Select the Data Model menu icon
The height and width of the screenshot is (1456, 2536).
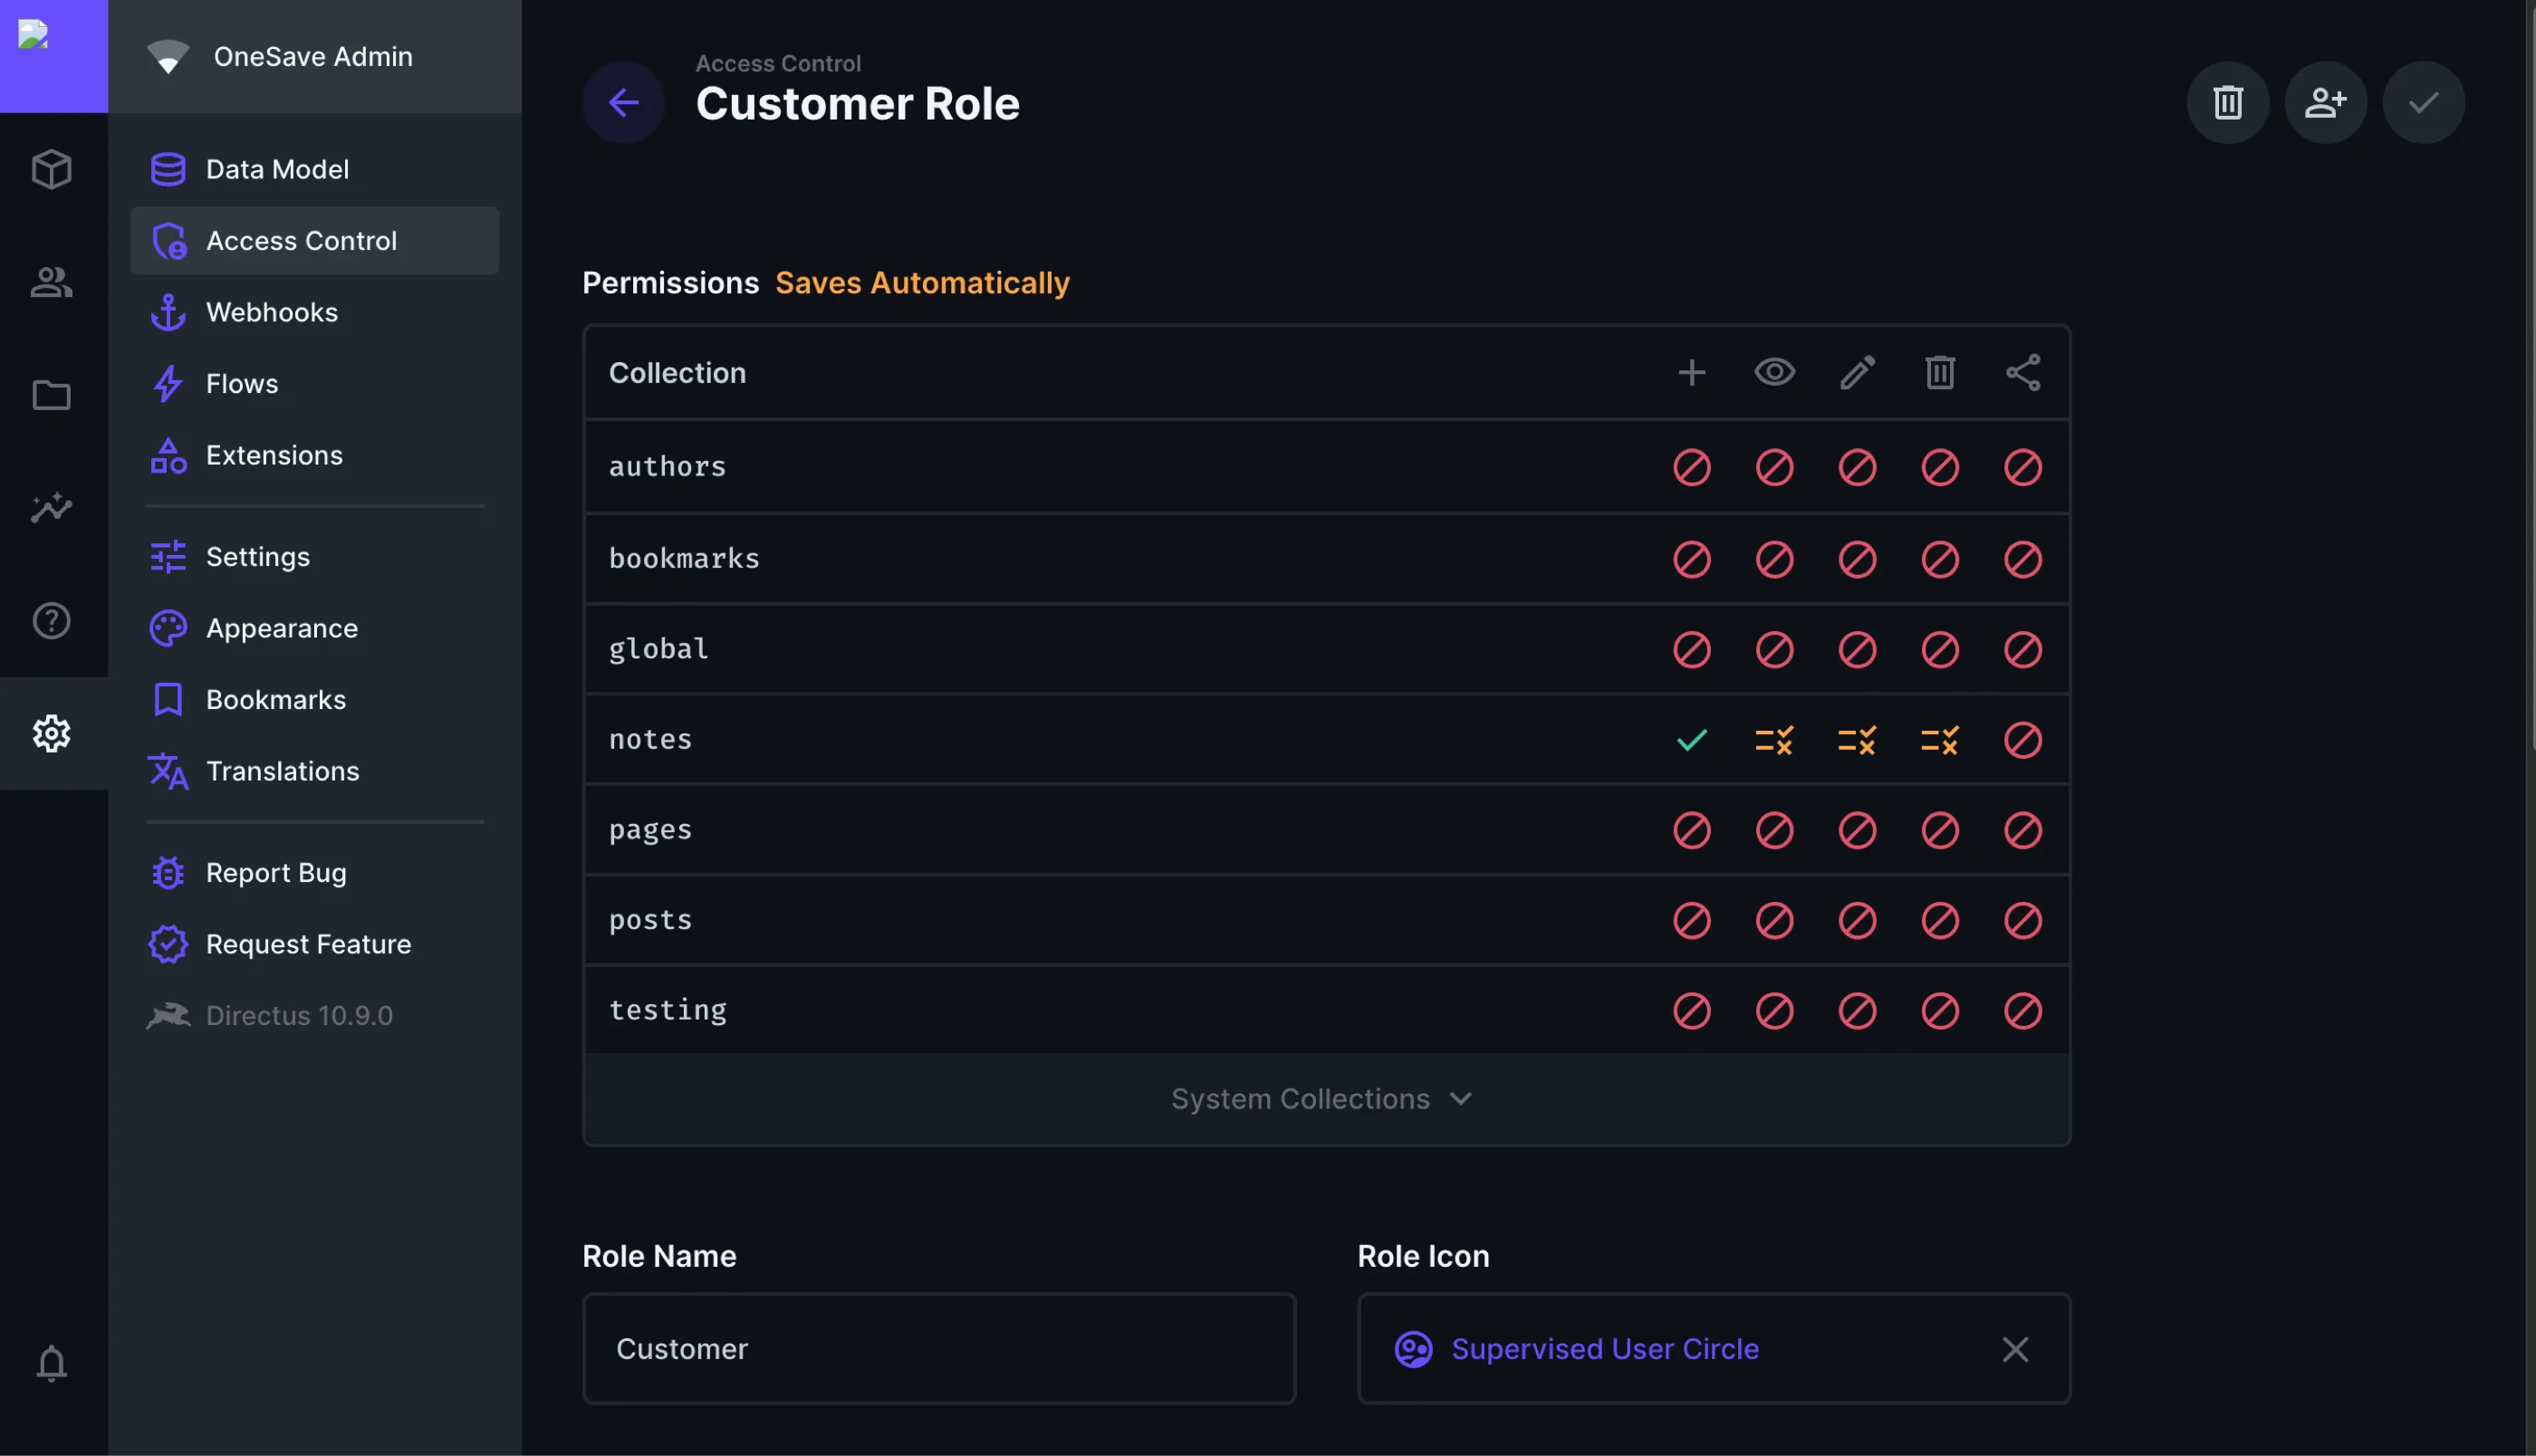pyautogui.click(x=168, y=168)
